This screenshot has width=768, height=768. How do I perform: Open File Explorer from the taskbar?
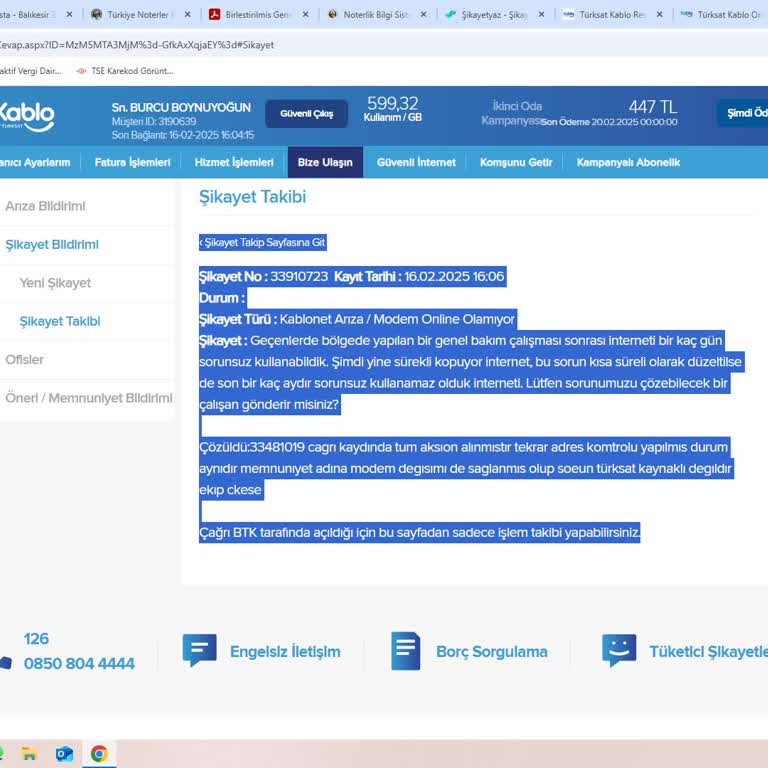[x=29, y=754]
